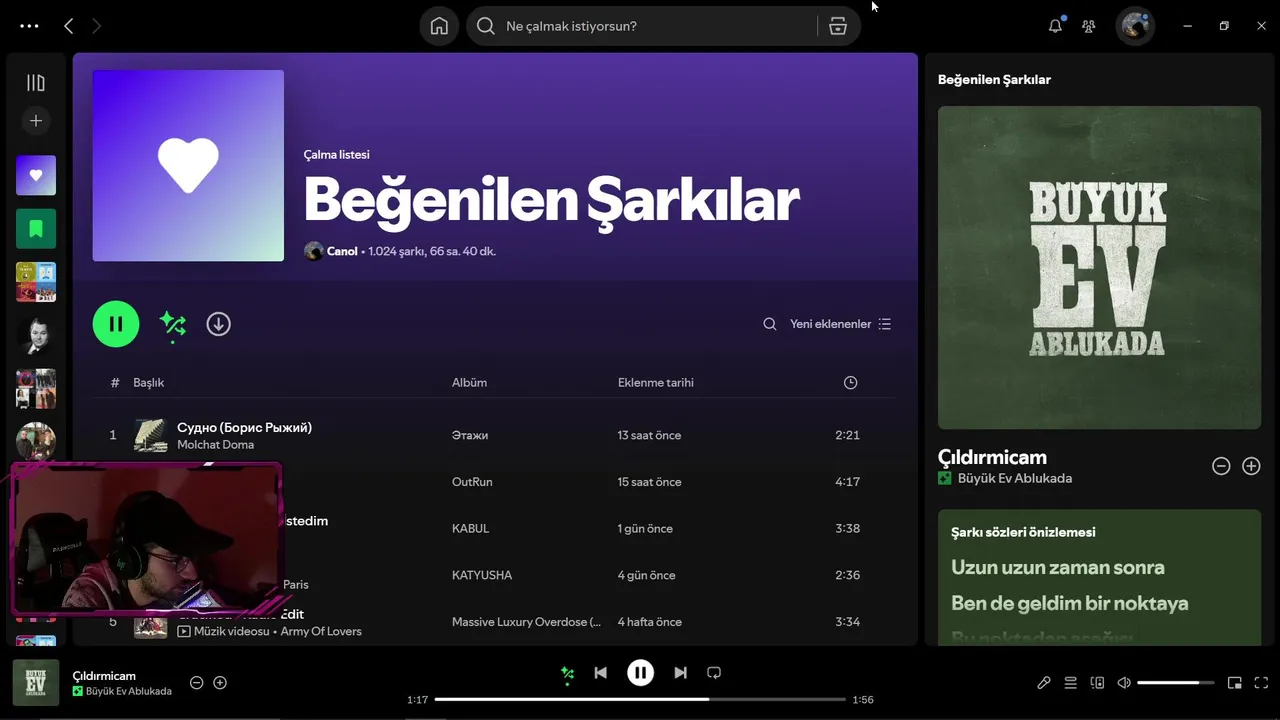Sort by the Eklenme tarihi column header
1280x720 pixels.
click(655, 383)
